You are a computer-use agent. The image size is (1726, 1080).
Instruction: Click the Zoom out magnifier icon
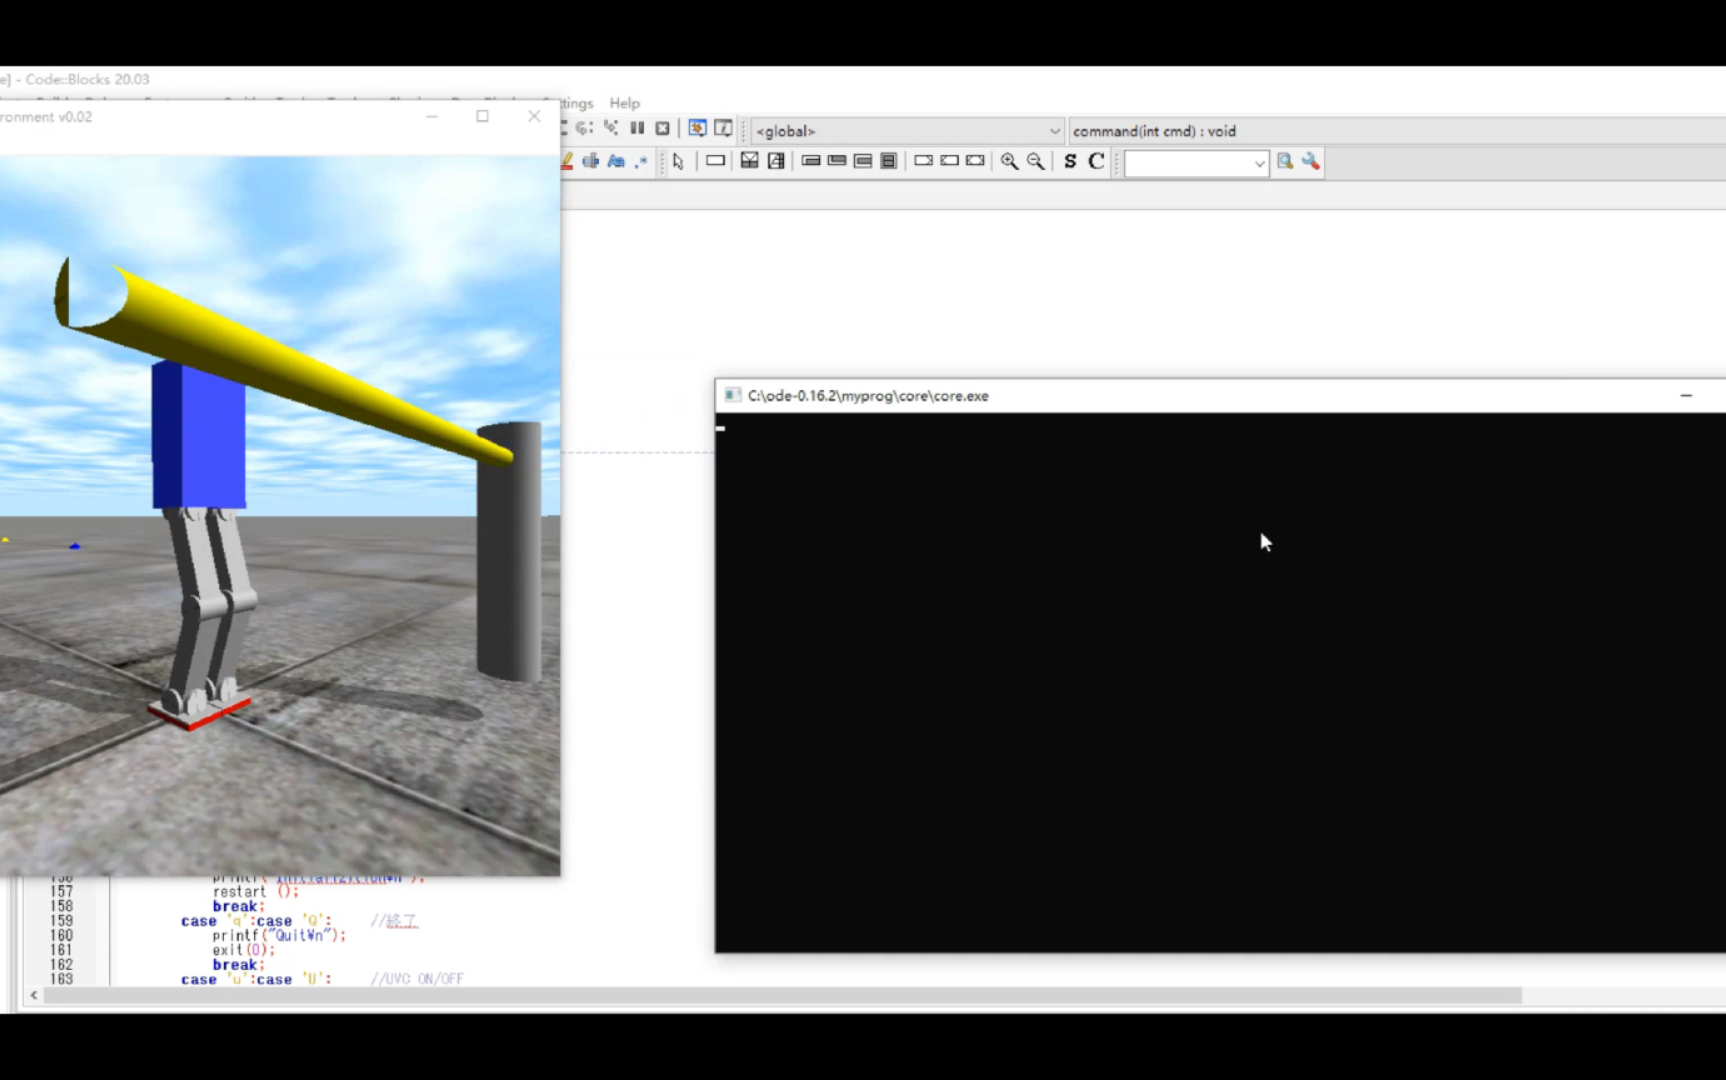coord(1036,161)
